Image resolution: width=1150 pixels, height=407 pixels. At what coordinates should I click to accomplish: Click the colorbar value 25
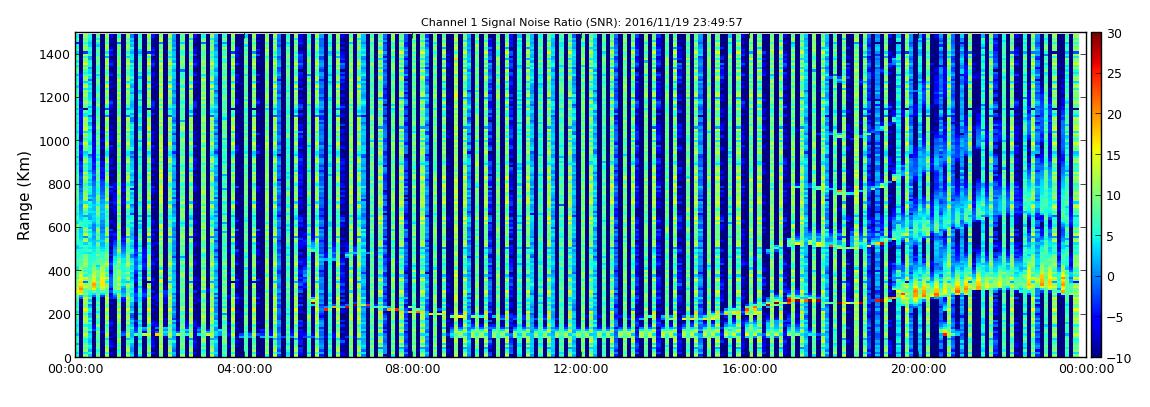1115,73
